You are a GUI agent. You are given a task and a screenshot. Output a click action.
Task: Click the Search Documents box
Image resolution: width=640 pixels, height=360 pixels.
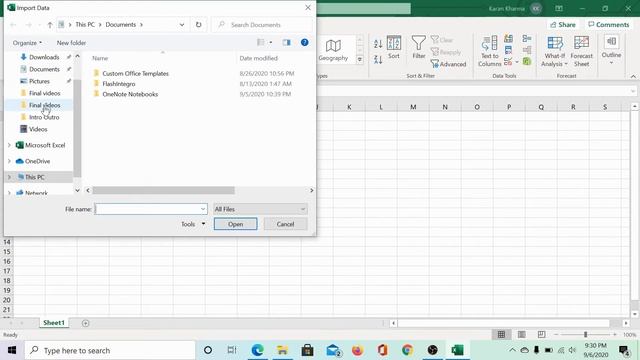[x=262, y=25]
